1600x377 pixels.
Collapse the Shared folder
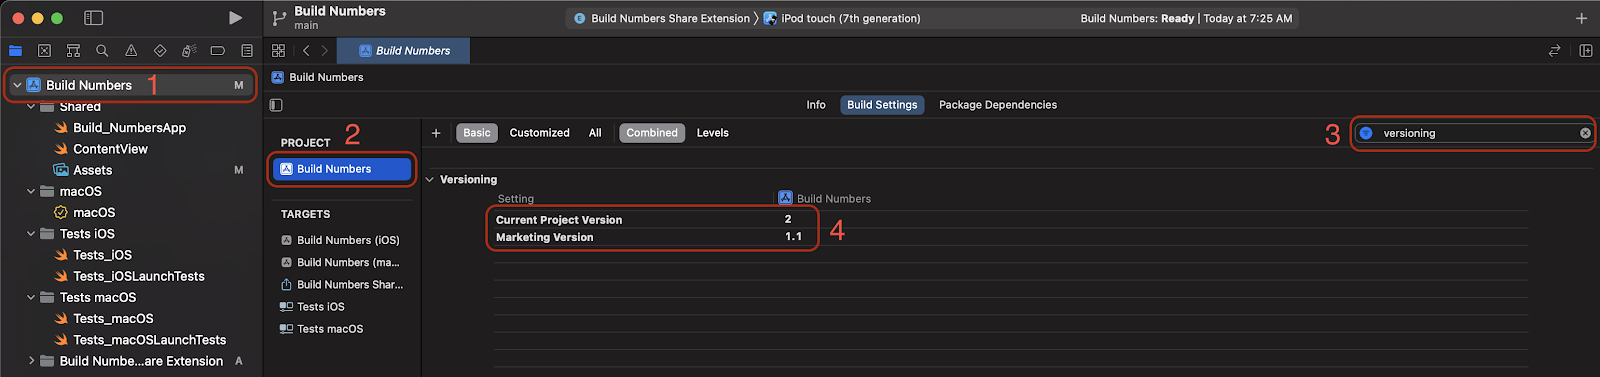pos(31,106)
